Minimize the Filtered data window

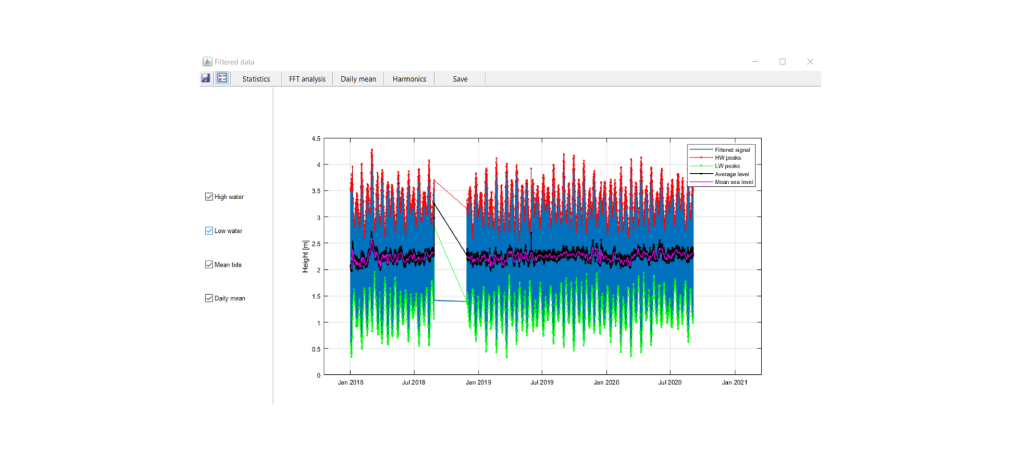[755, 61]
